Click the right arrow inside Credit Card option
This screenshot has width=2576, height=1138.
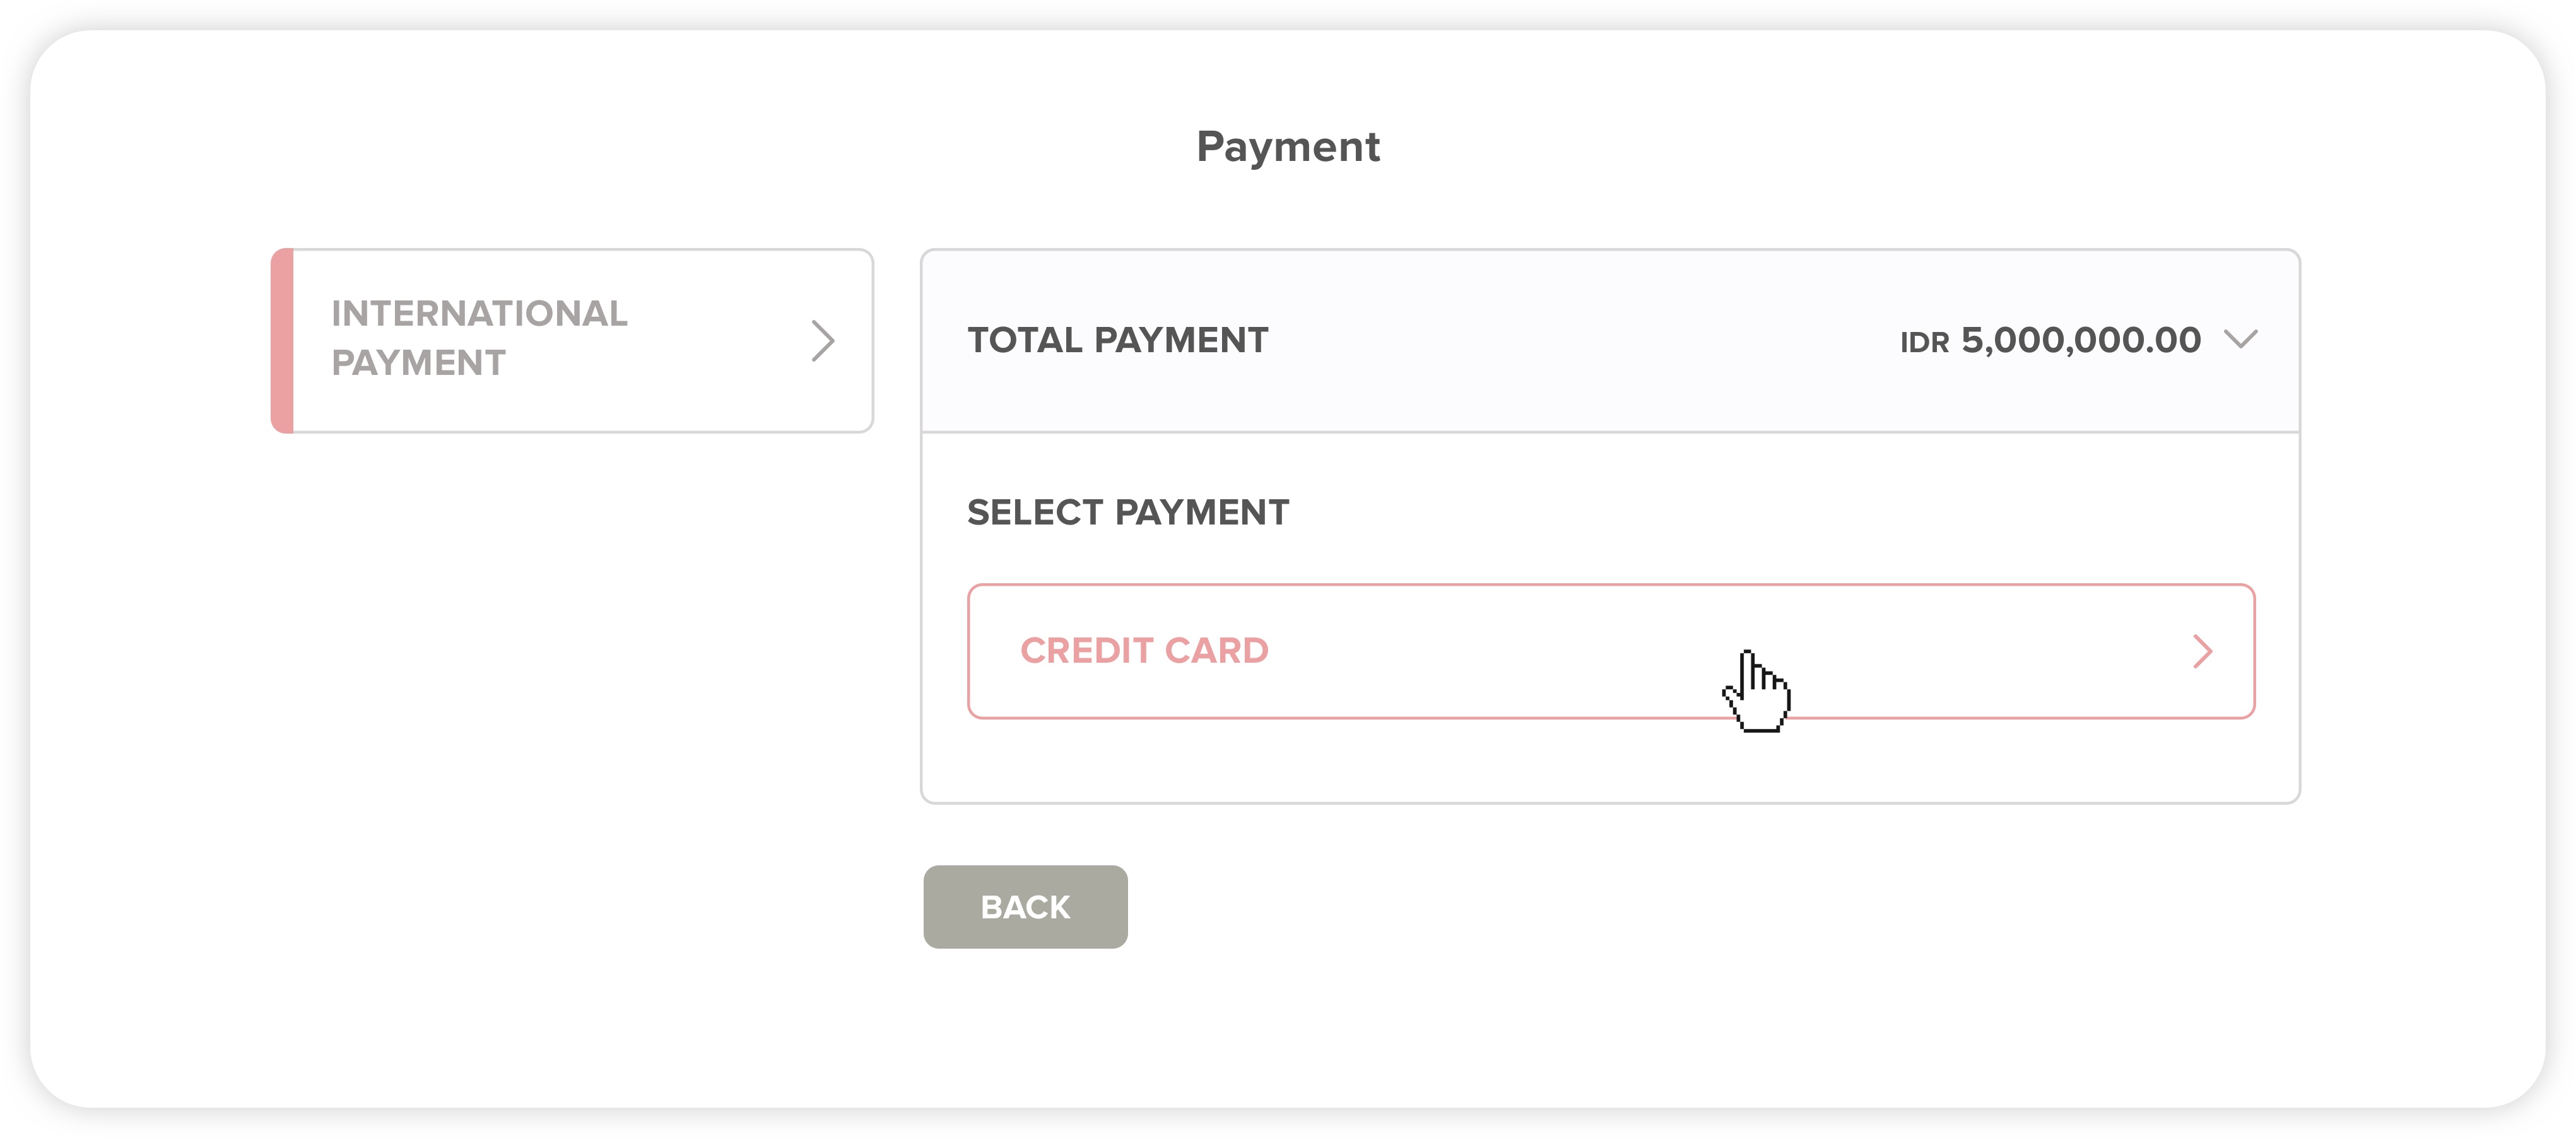point(2202,651)
